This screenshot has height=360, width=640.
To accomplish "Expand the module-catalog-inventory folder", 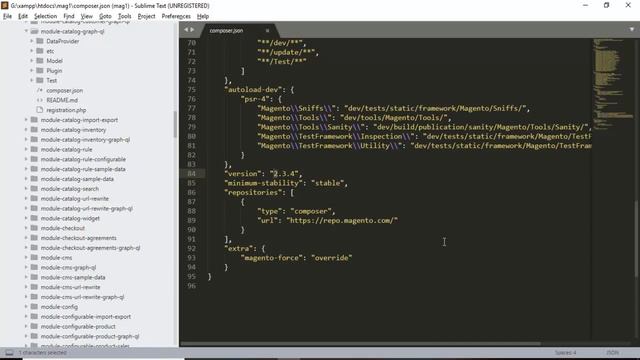I will (26, 130).
